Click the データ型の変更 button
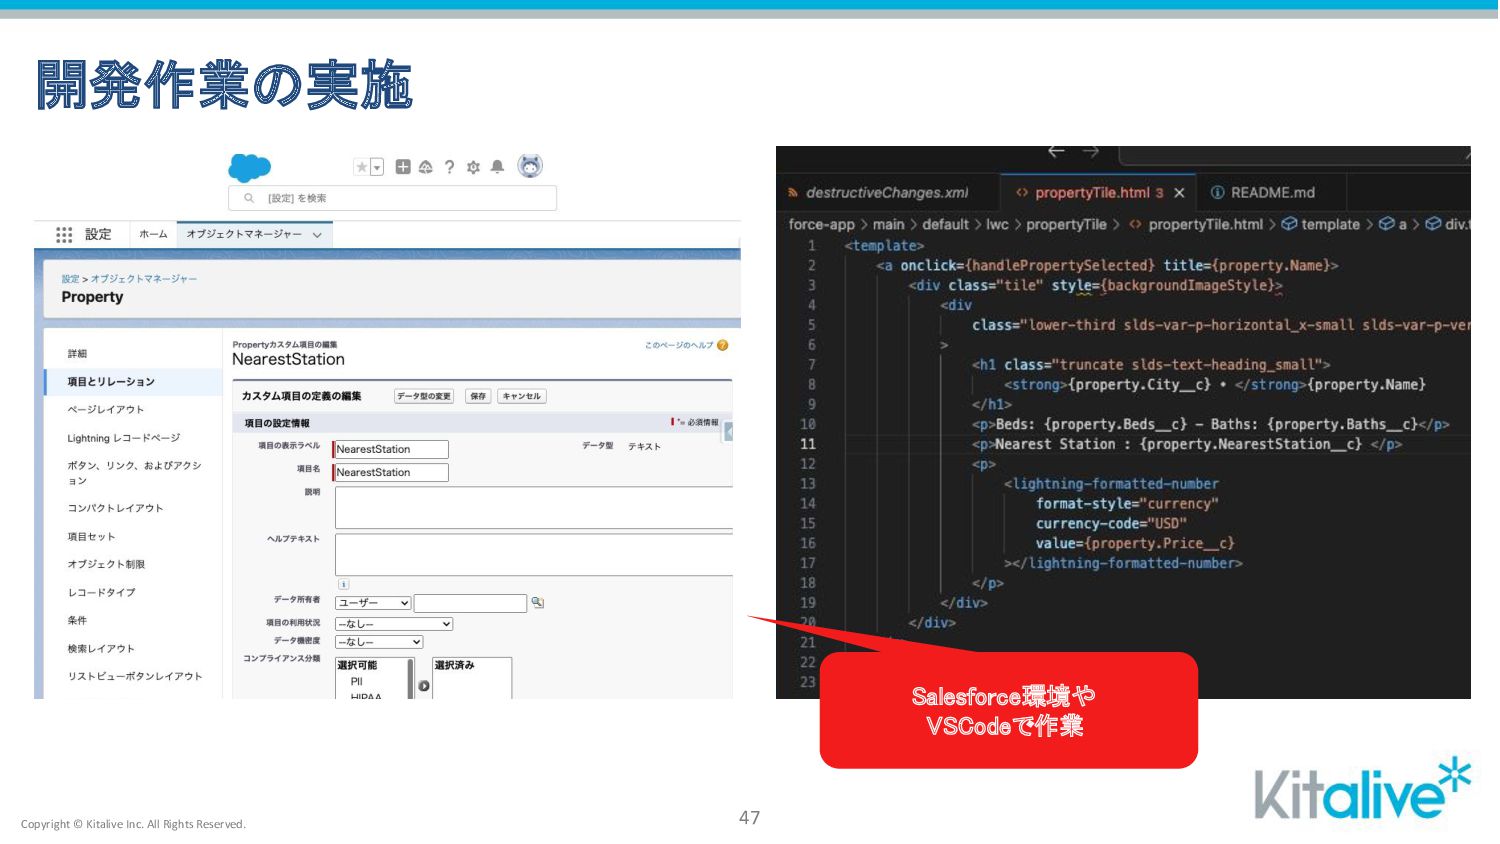The width and height of the screenshot is (1500, 844). click(x=424, y=397)
